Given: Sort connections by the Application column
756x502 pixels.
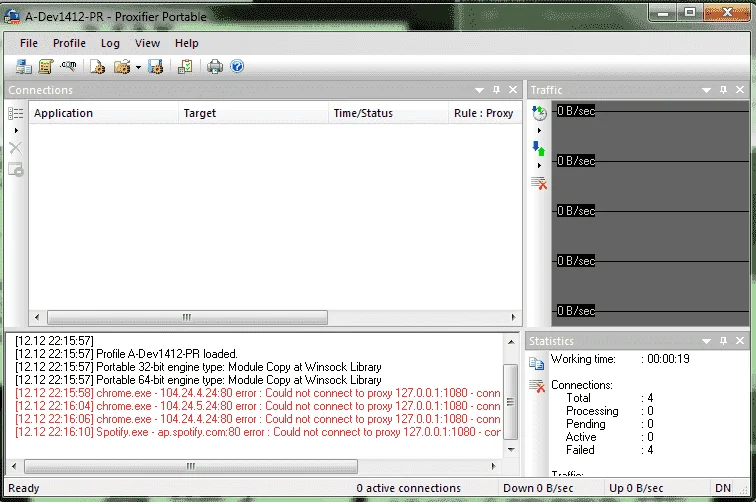Looking at the screenshot, I should pyautogui.click(x=104, y=113).
